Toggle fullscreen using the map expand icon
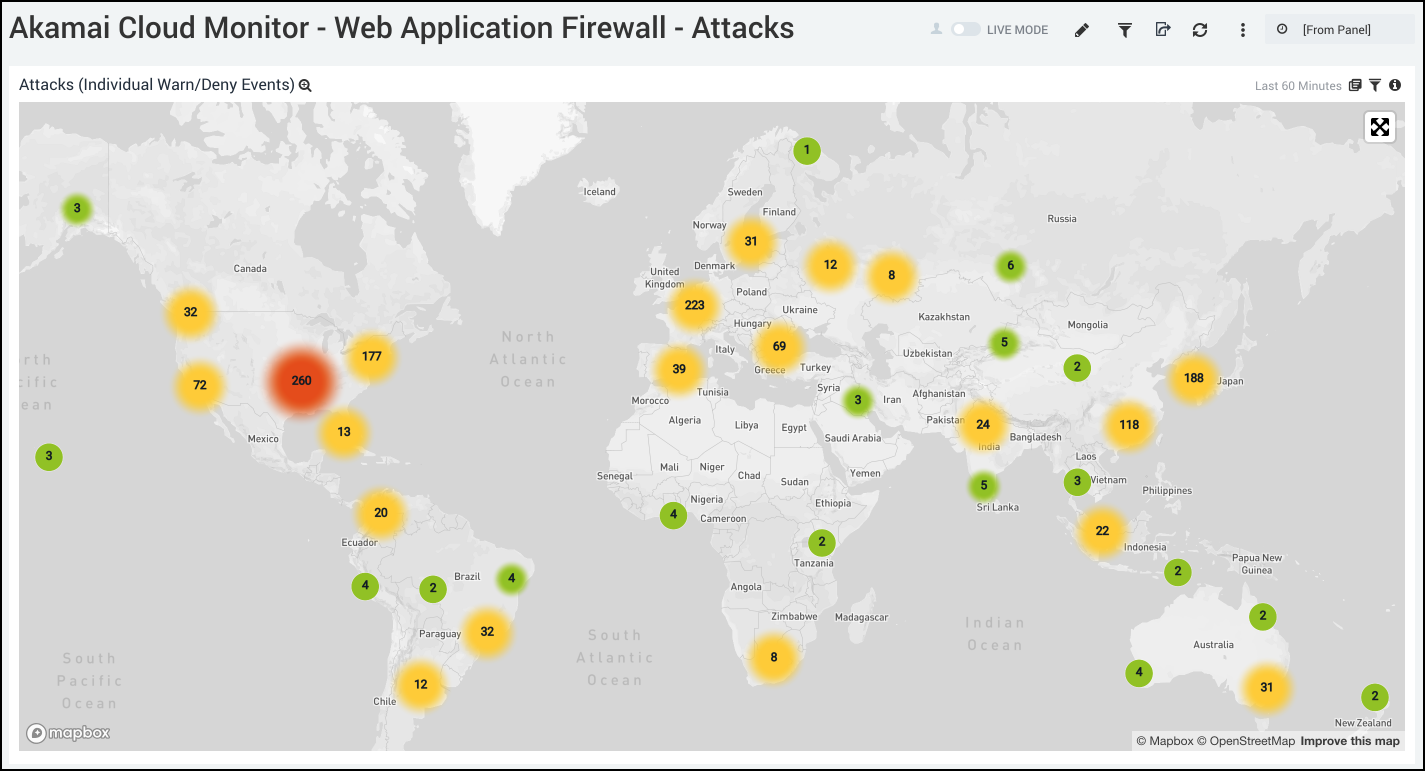Viewport: 1425px width, 771px height. coord(1380,127)
